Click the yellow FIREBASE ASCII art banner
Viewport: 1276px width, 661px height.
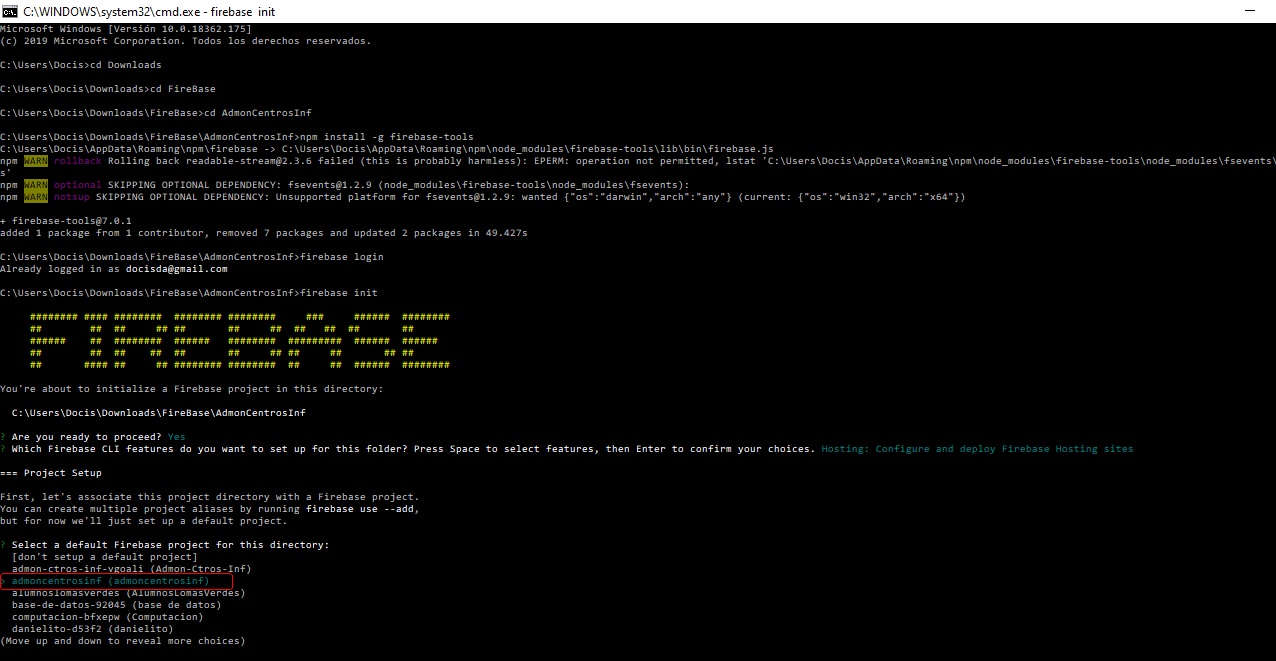click(240, 341)
